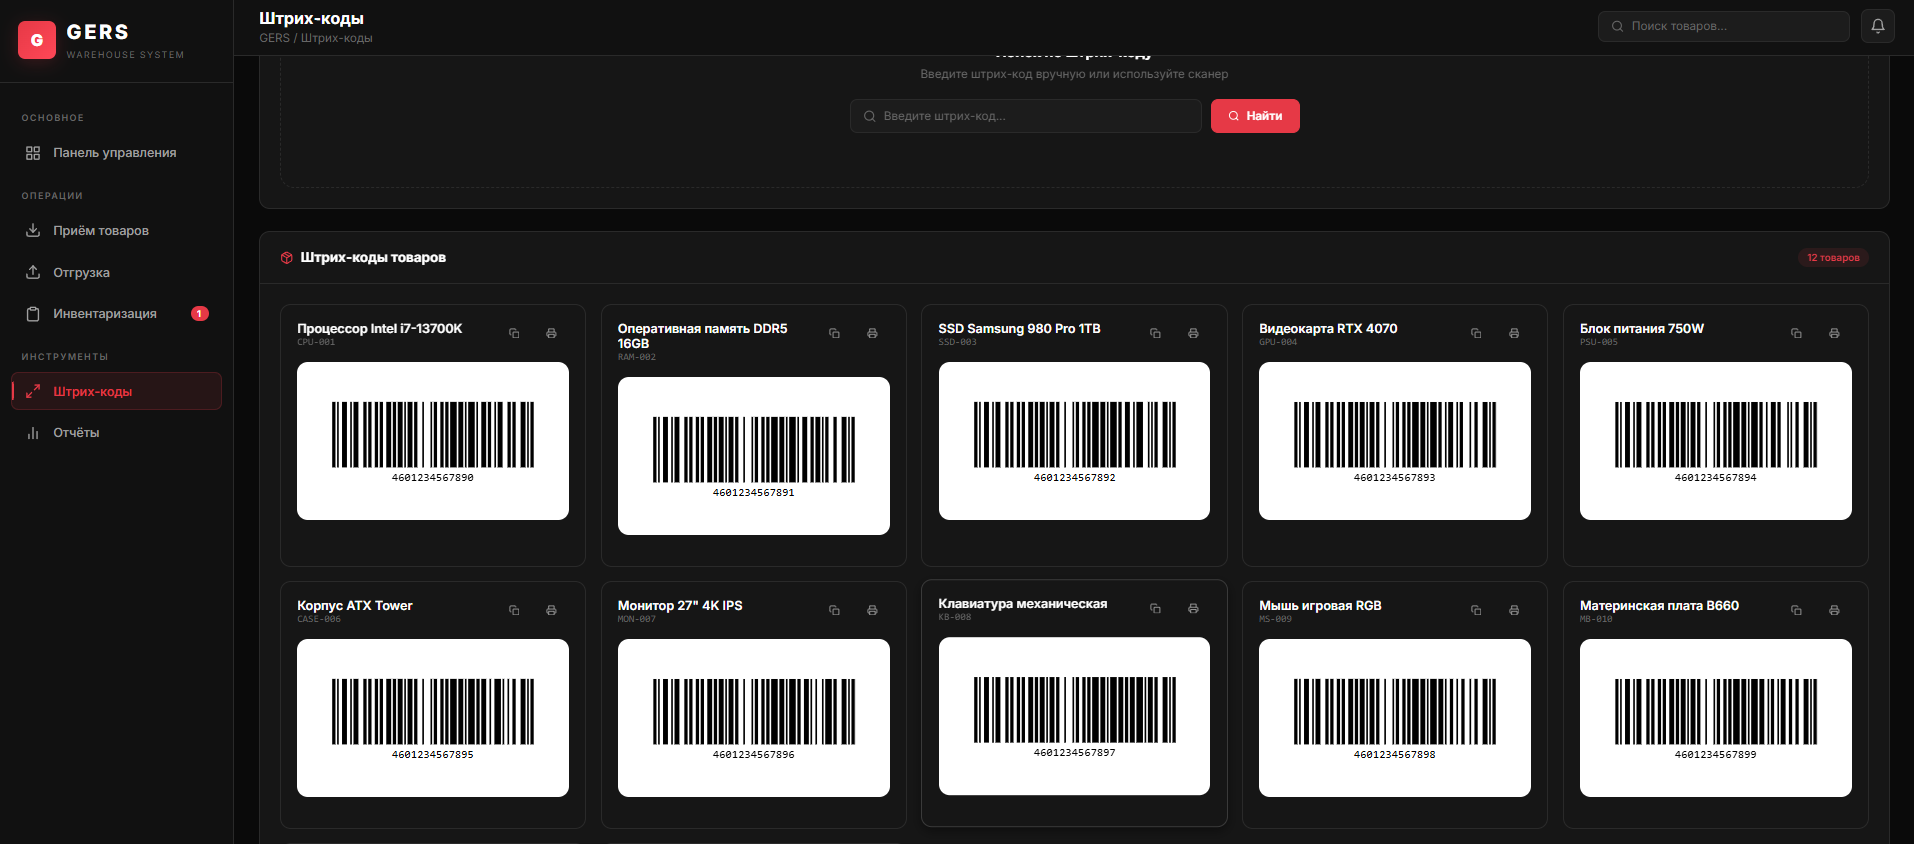Copy barcode for Мышь игровая RGB
Image resolution: width=1914 pixels, height=844 pixels.
click(1476, 610)
